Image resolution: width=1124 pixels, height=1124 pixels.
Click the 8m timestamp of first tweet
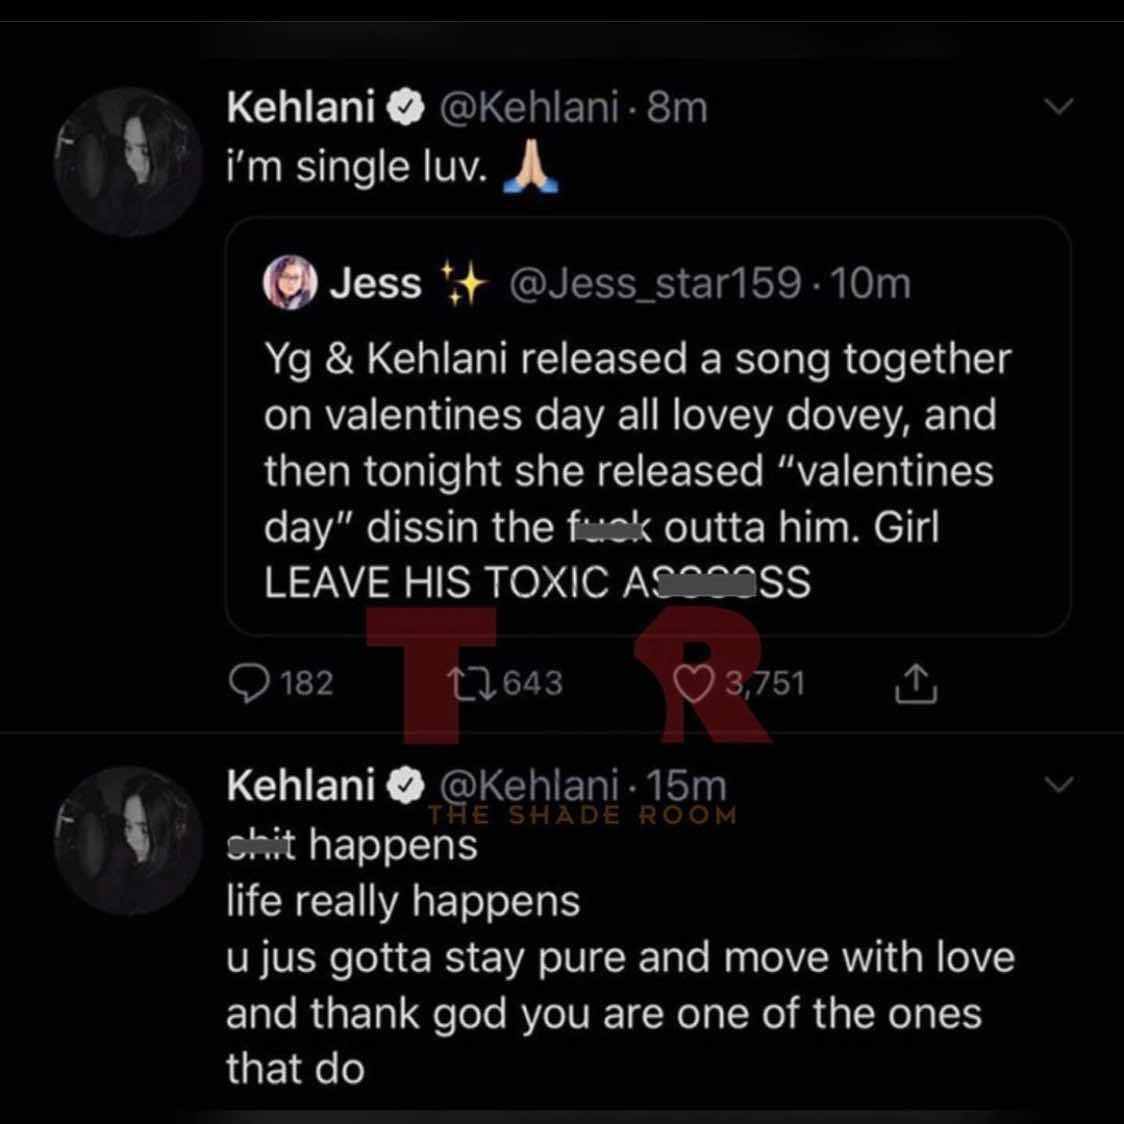click(677, 108)
